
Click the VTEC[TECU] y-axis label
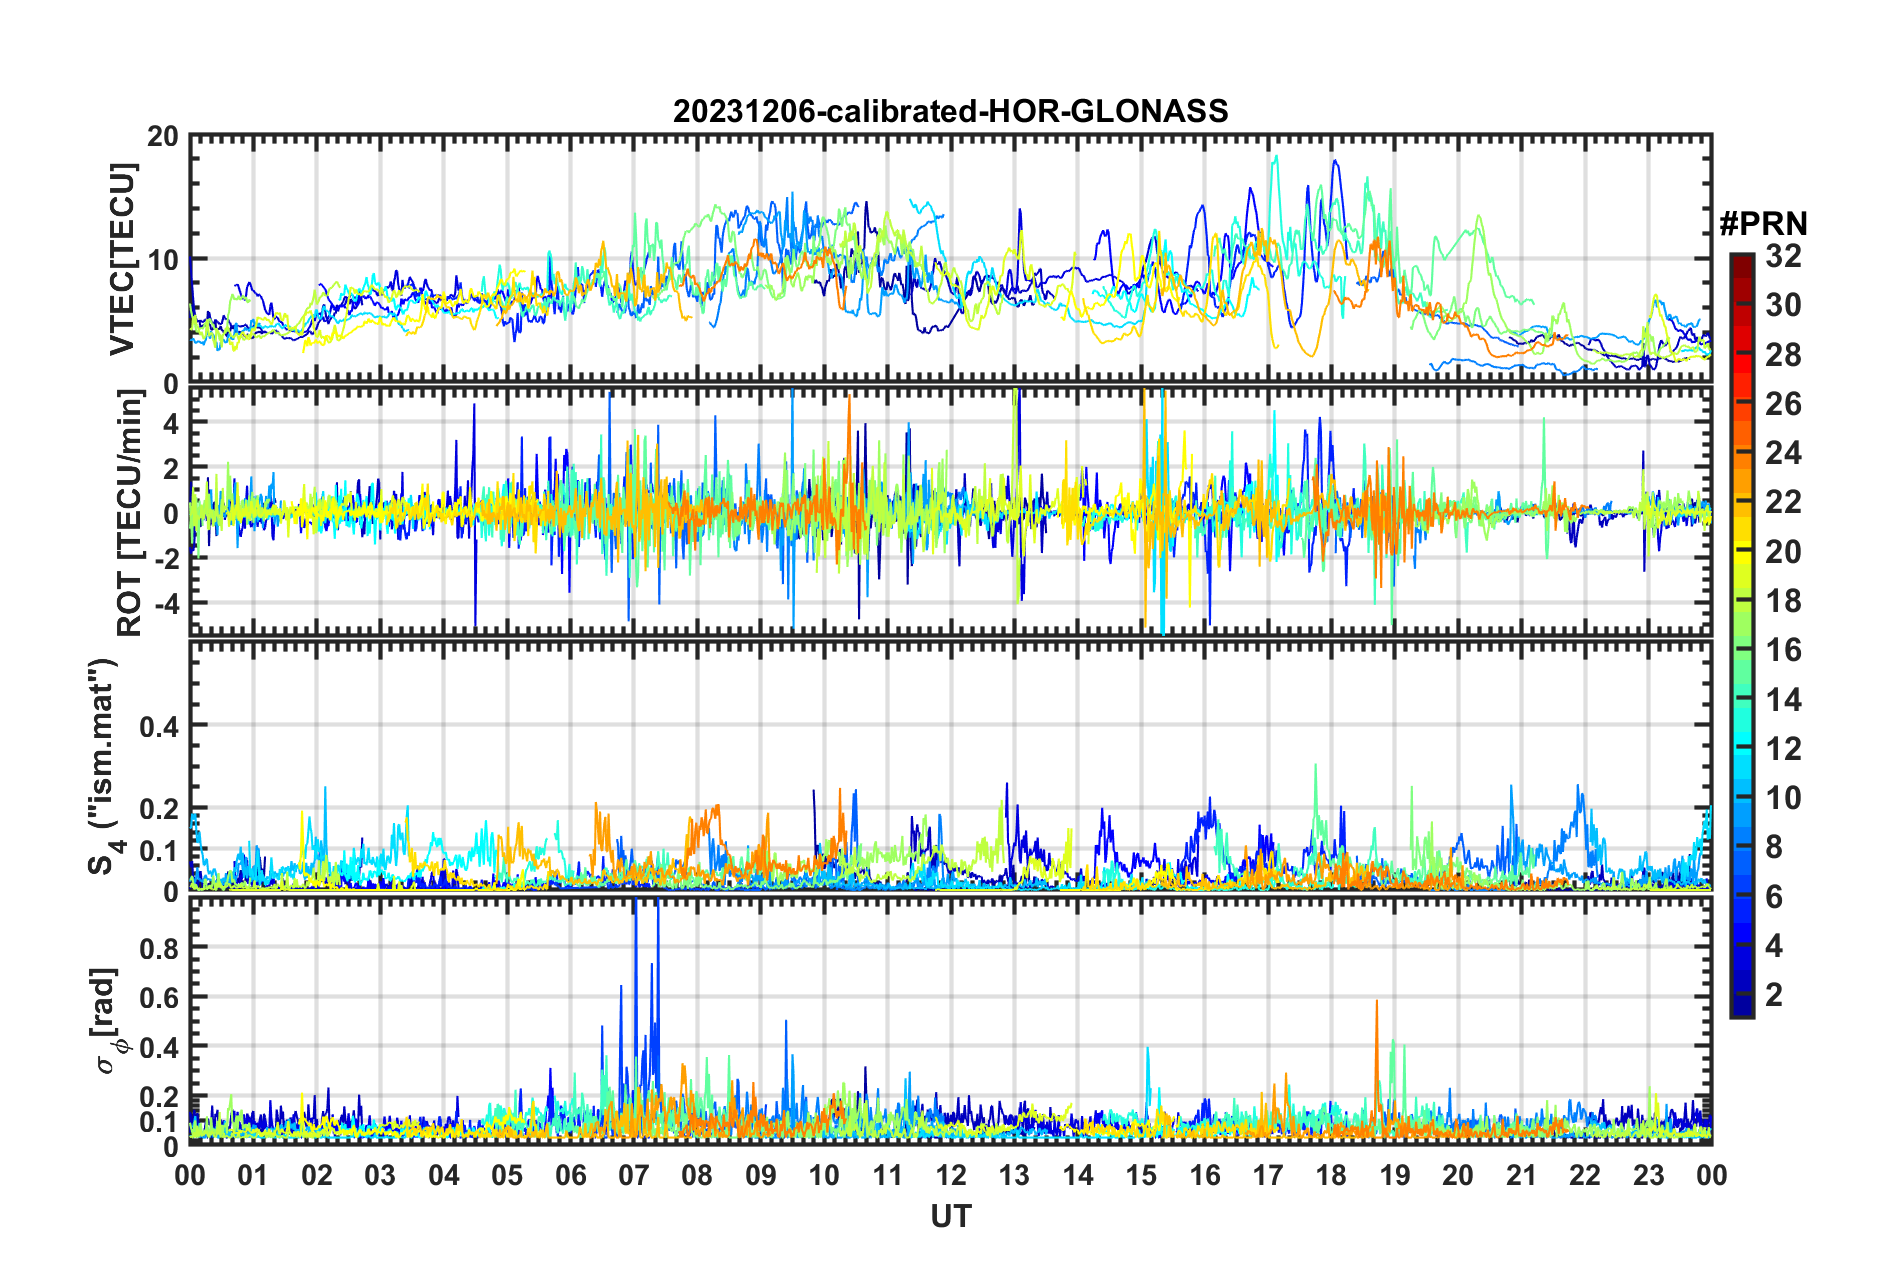coord(121,258)
